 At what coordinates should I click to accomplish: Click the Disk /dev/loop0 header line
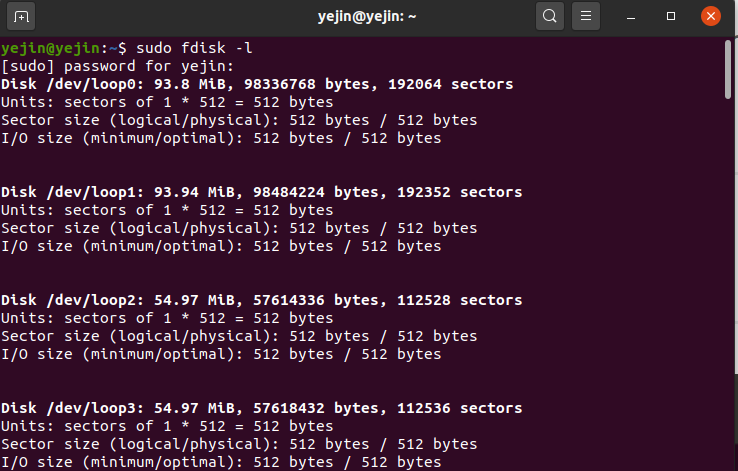(x=257, y=84)
